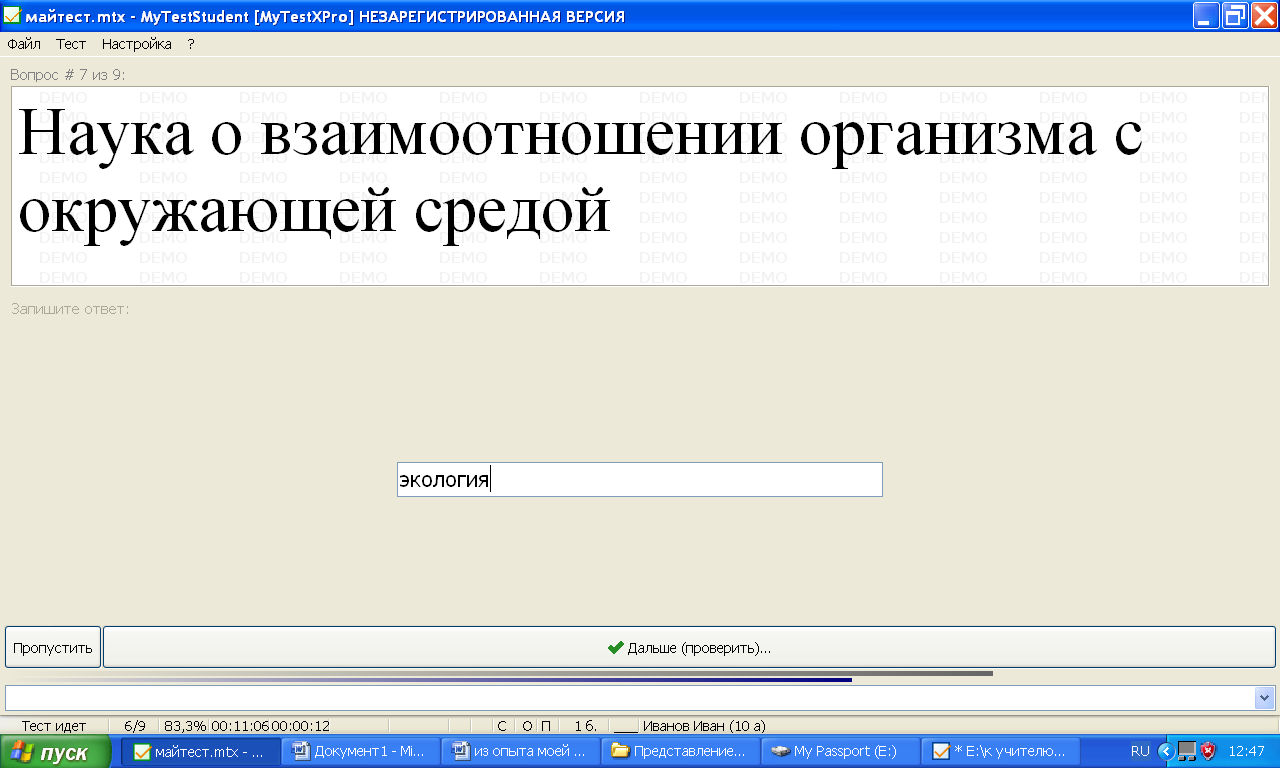Click the 'Вопрос # 7 из 9:' label
This screenshot has width=1280, height=768.
[67, 75]
